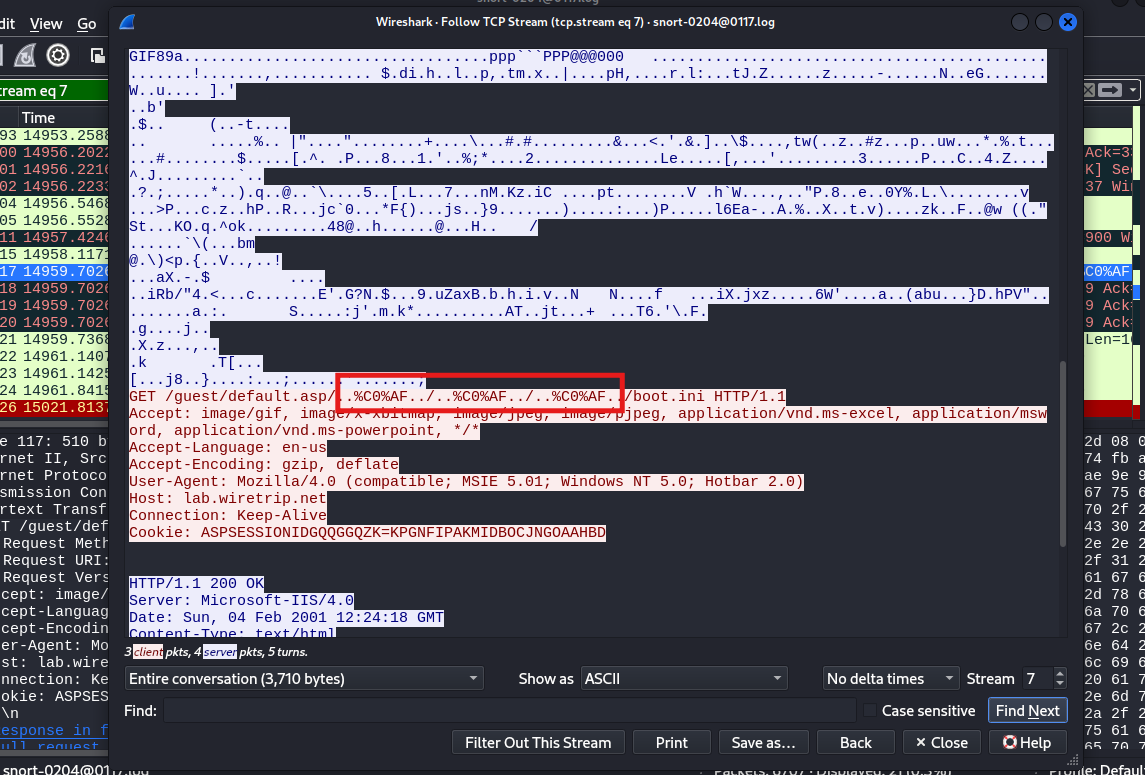Screen dimensions: 1145x775
Task: Select packet row with time 14961.841
Action: coord(54,390)
